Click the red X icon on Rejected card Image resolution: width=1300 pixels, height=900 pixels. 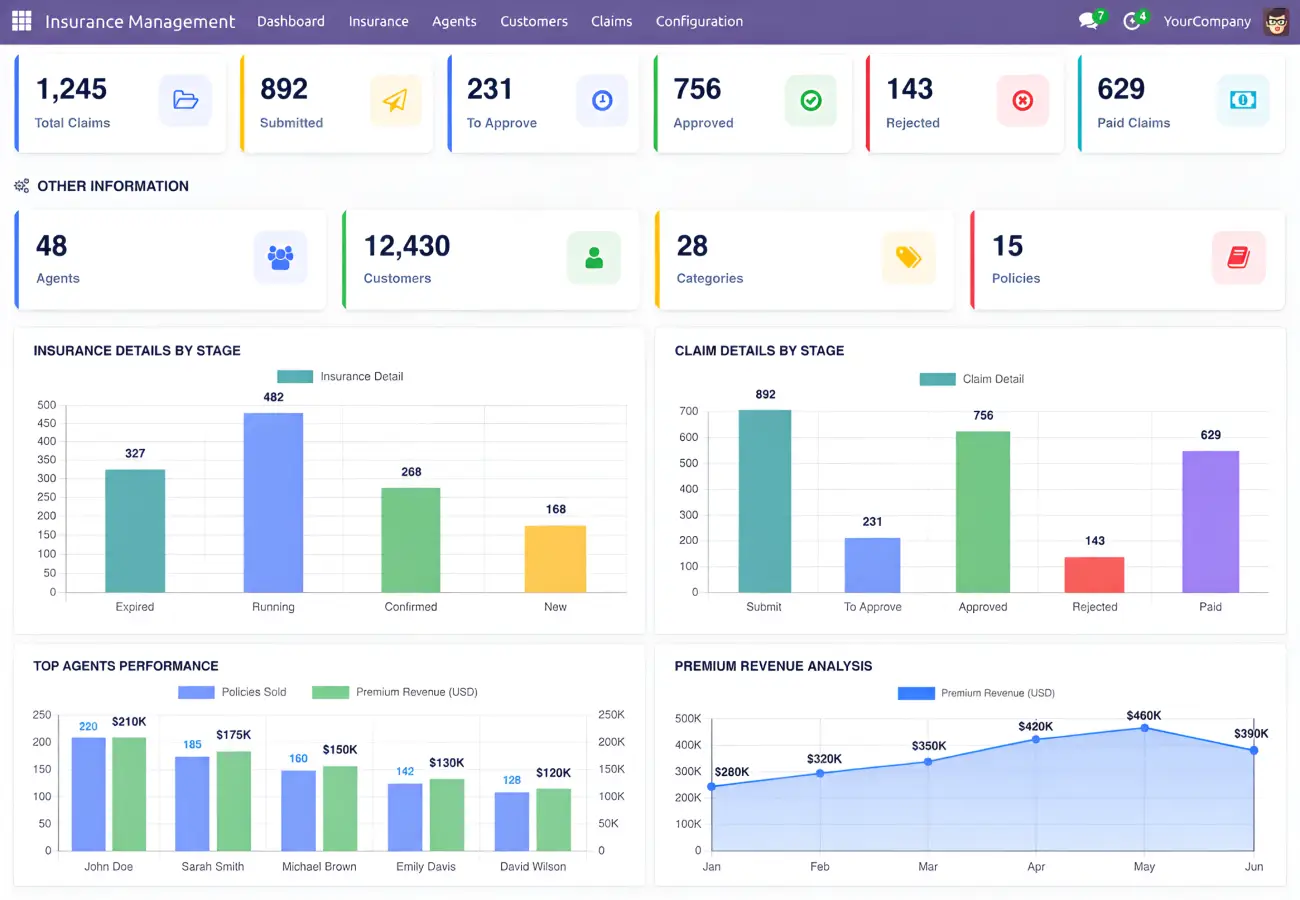[x=1022, y=100]
